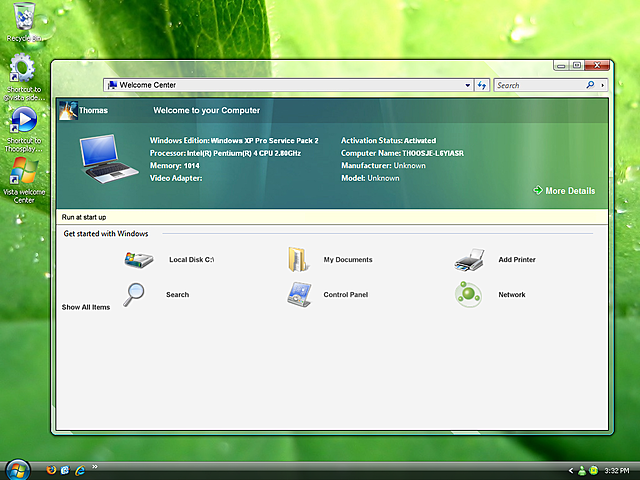Open the Start menu orb
The image size is (640, 480).
[18, 469]
